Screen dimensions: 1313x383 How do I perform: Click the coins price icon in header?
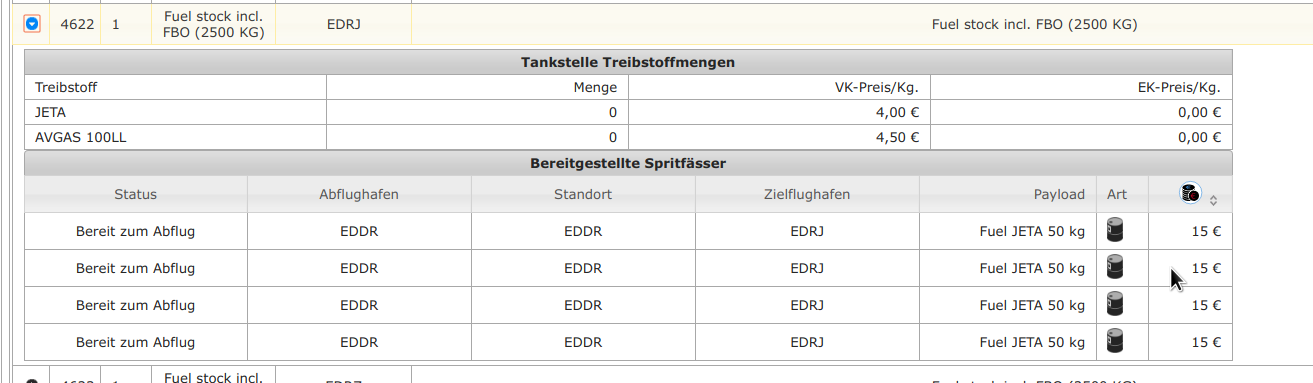tap(1189, 194)
